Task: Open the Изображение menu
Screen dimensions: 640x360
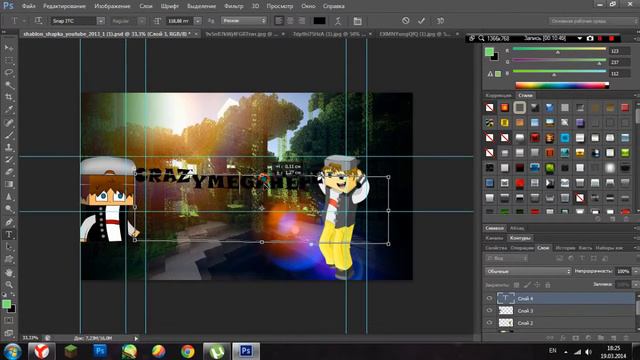Action: [112, 6]
